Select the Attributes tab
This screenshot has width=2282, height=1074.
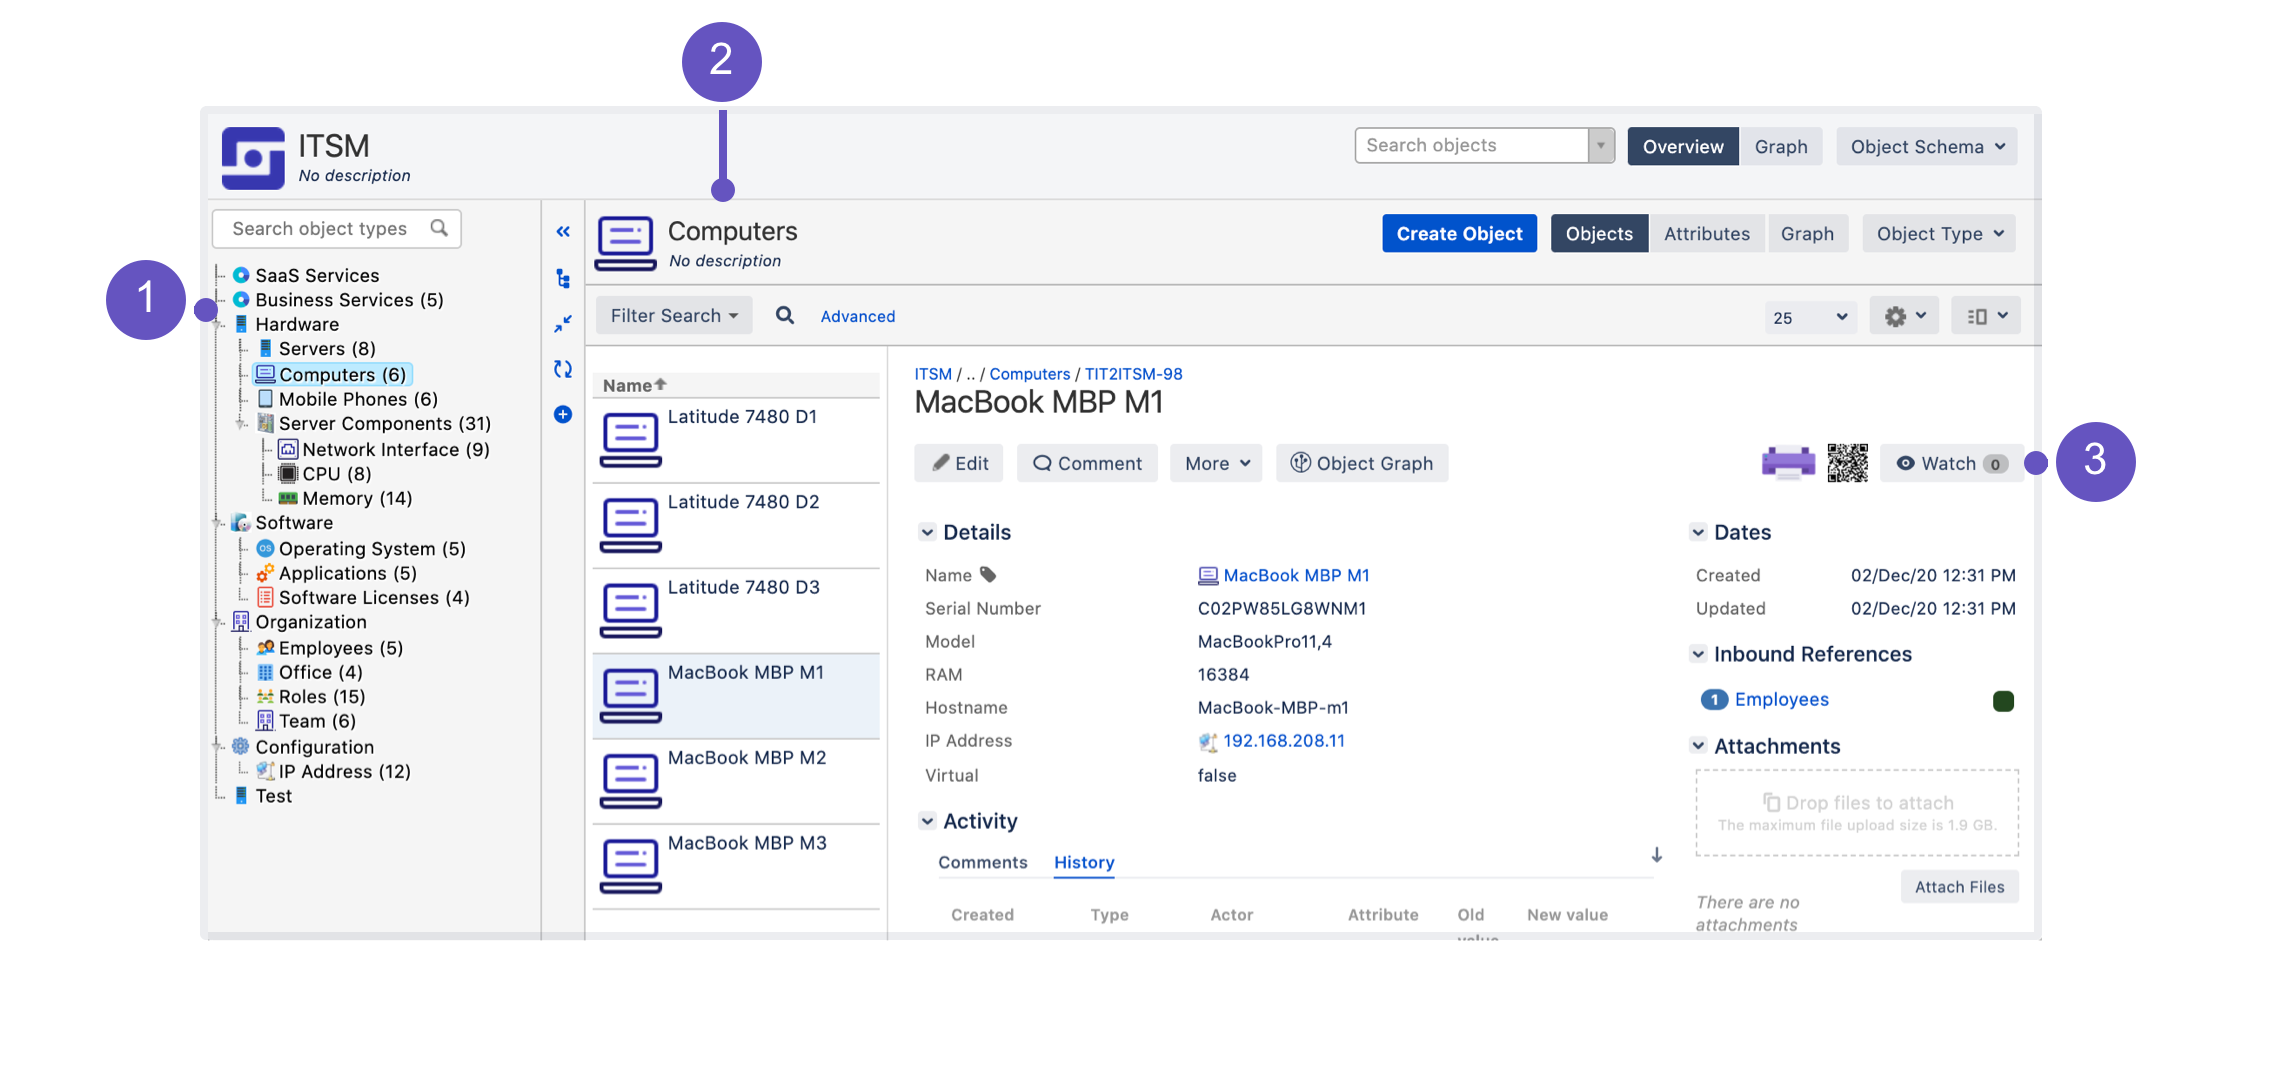[1707, 233]
